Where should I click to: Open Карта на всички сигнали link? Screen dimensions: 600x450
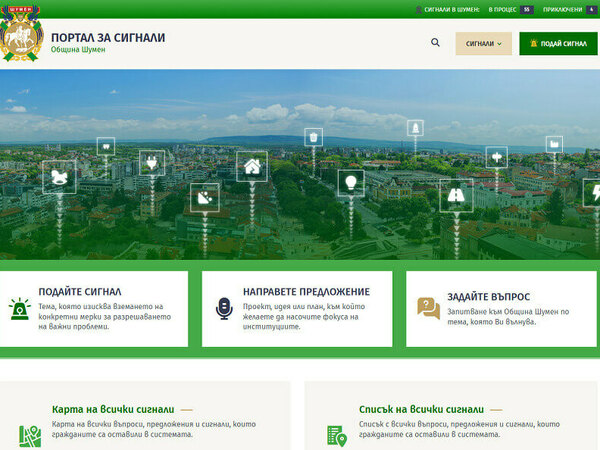[113, 409]
